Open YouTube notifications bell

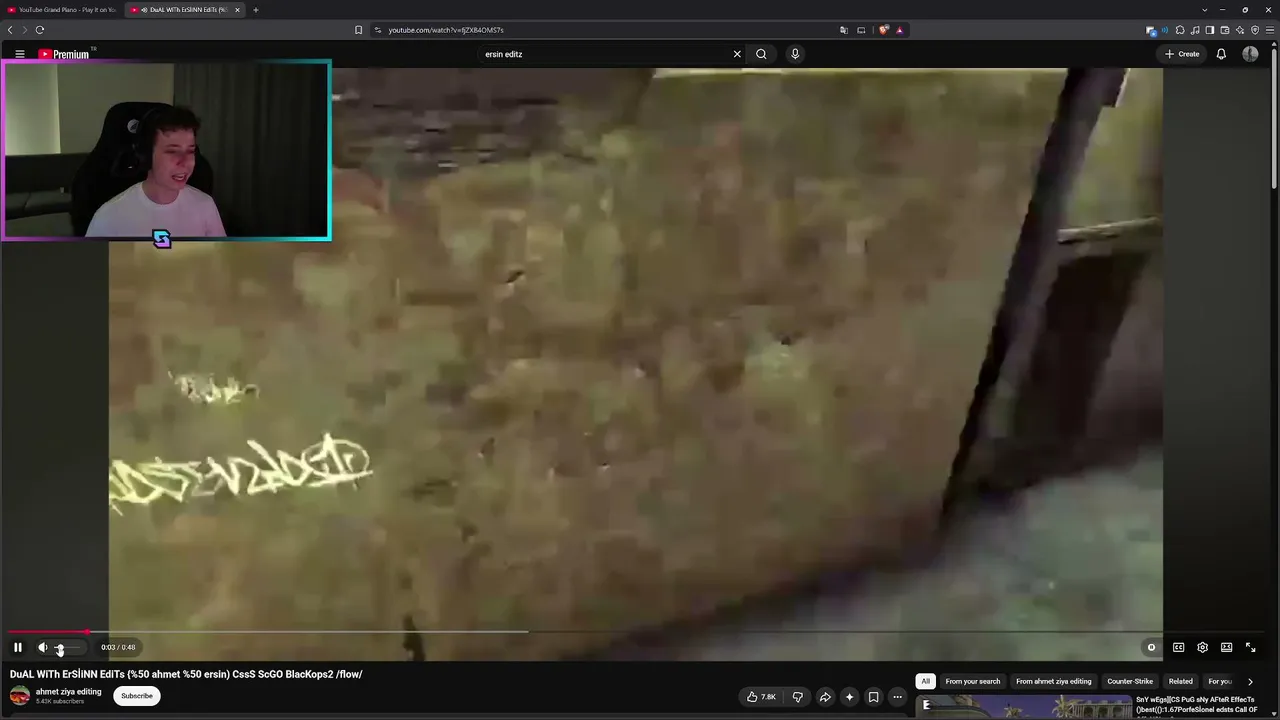point(1221,54)
